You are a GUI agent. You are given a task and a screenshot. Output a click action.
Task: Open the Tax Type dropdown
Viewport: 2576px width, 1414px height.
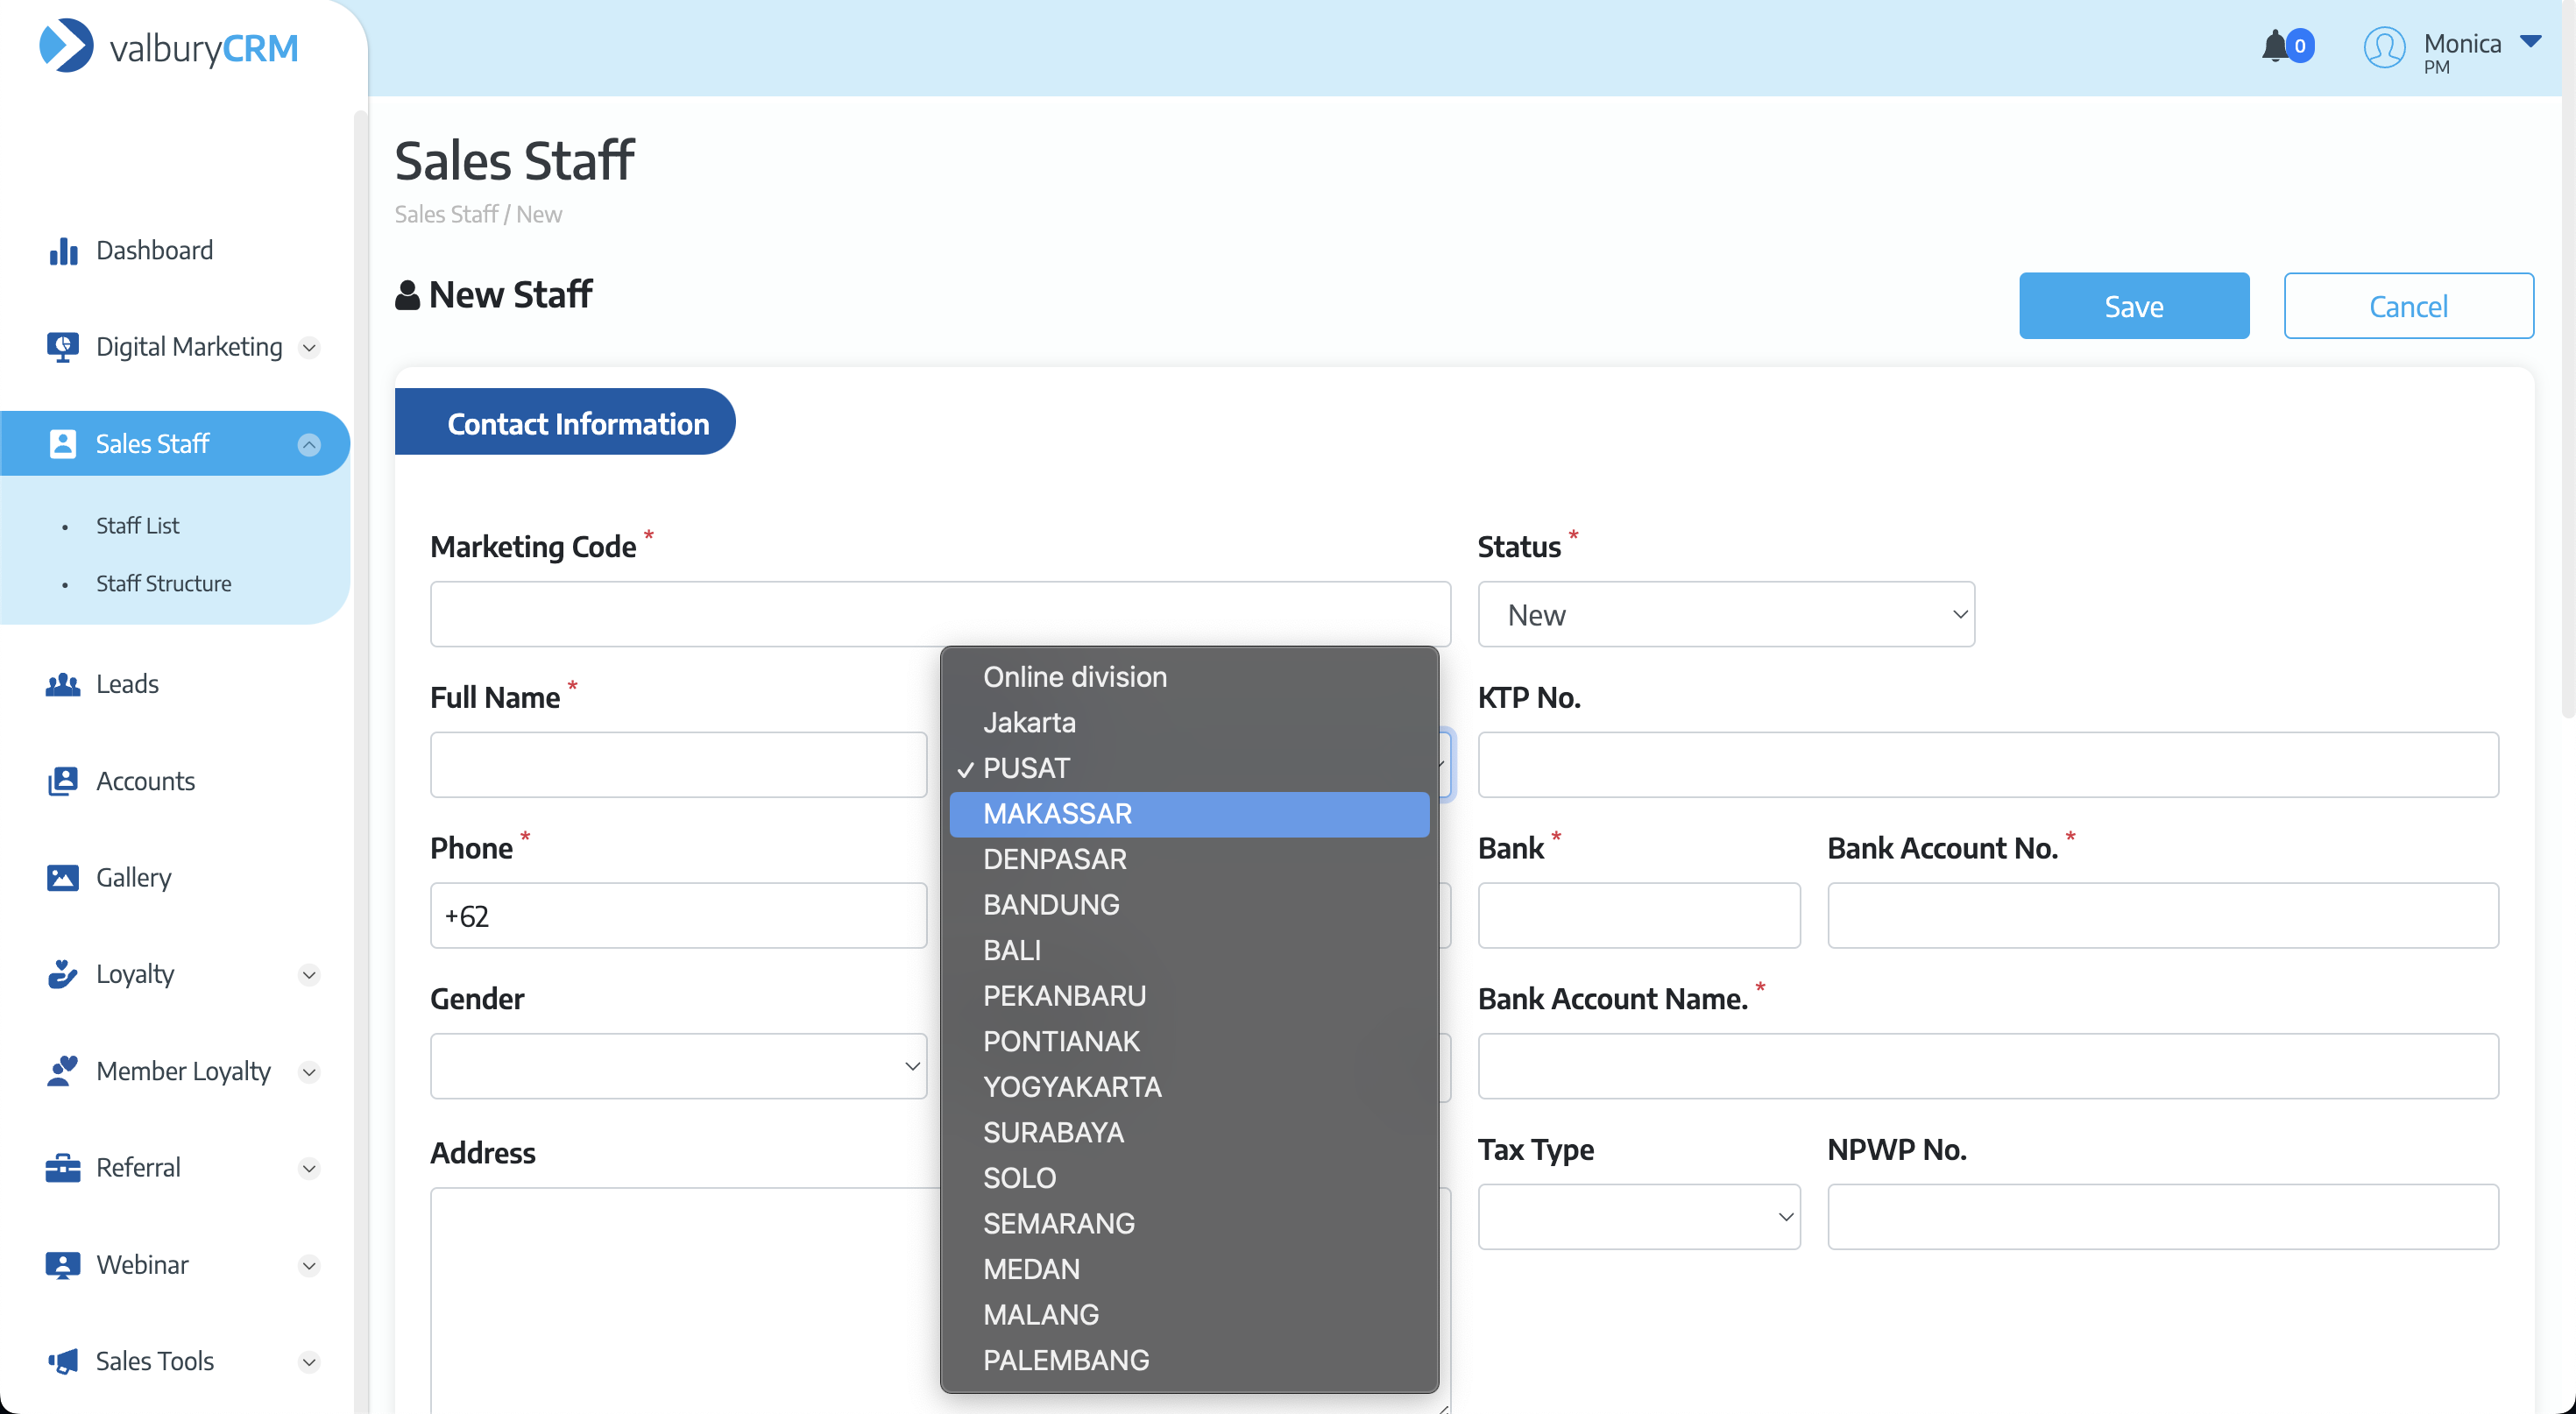coord(1638,1217)
